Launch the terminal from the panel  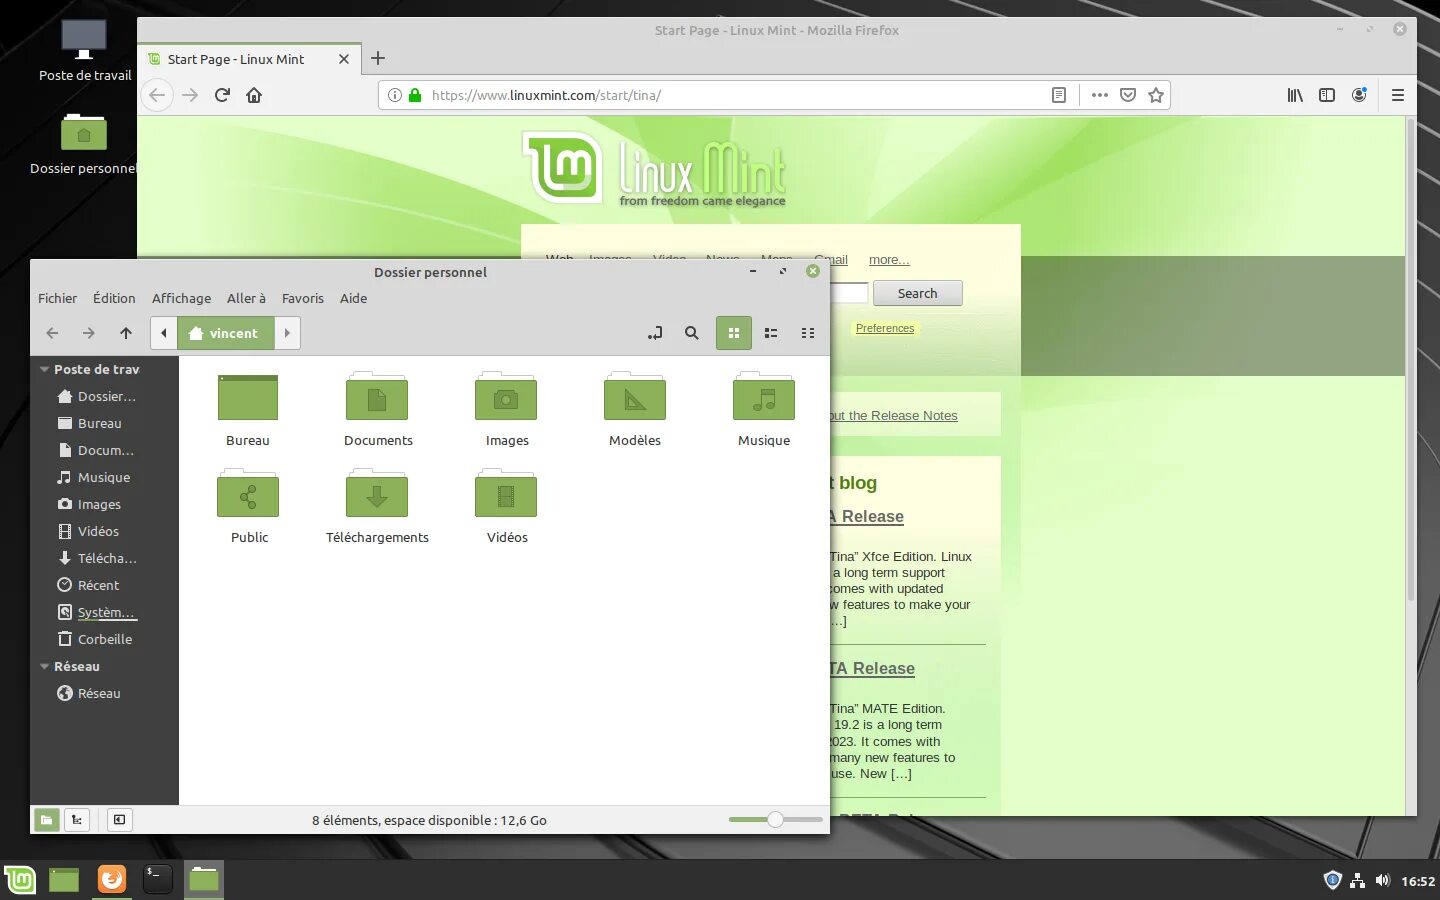[157, 880]
